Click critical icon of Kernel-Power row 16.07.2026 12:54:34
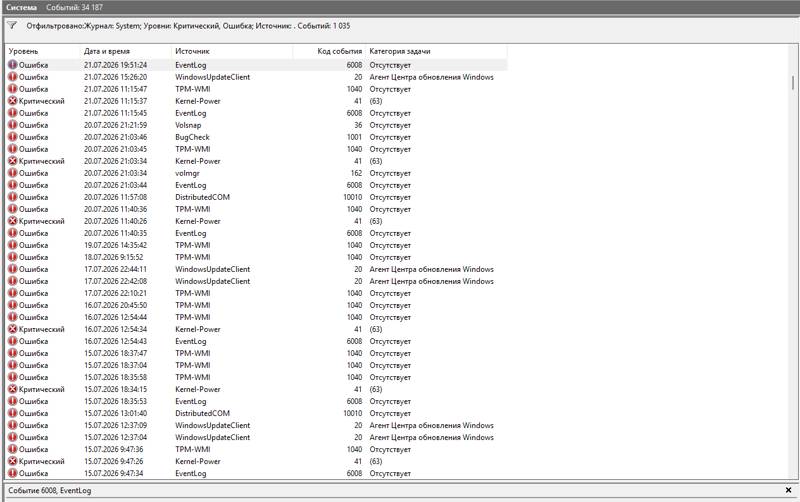Viewport: 800px width, 502px height. [x=13, y=329]
